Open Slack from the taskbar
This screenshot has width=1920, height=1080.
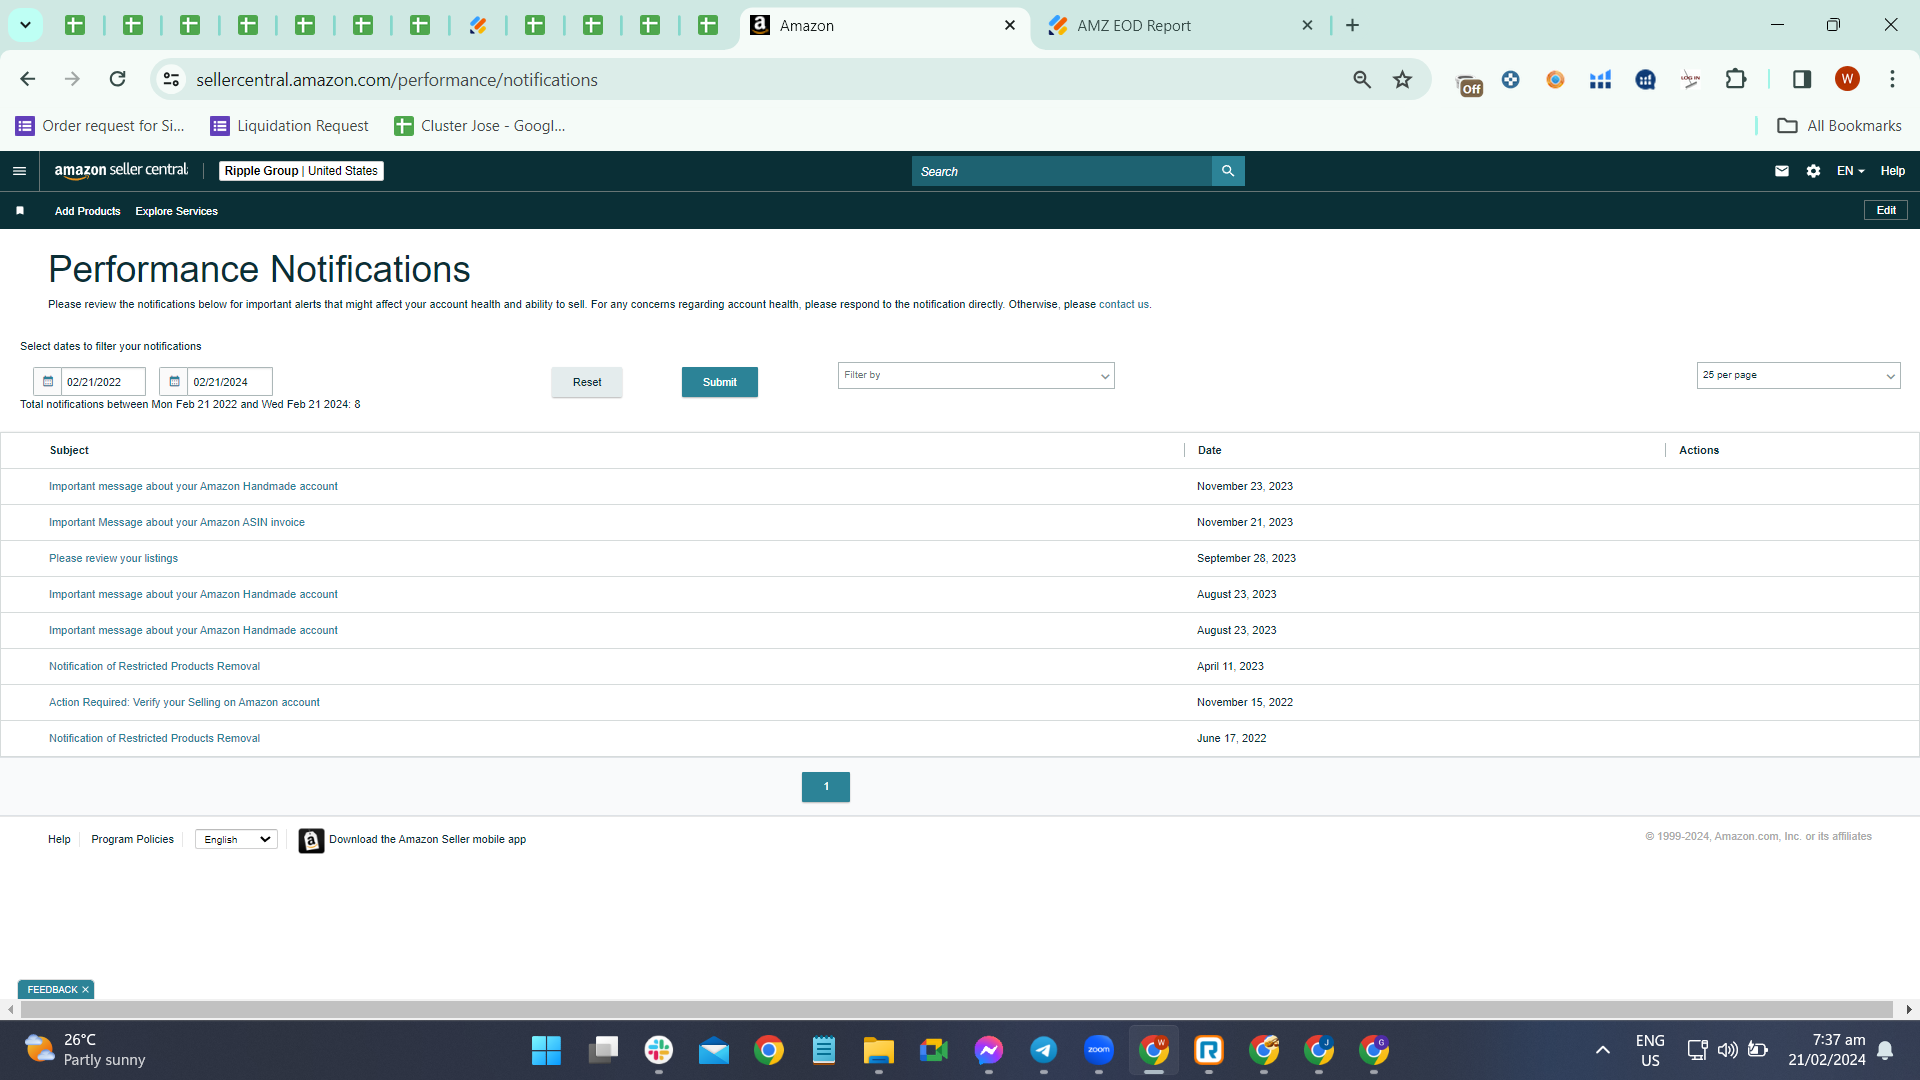tap(659, 1050)
